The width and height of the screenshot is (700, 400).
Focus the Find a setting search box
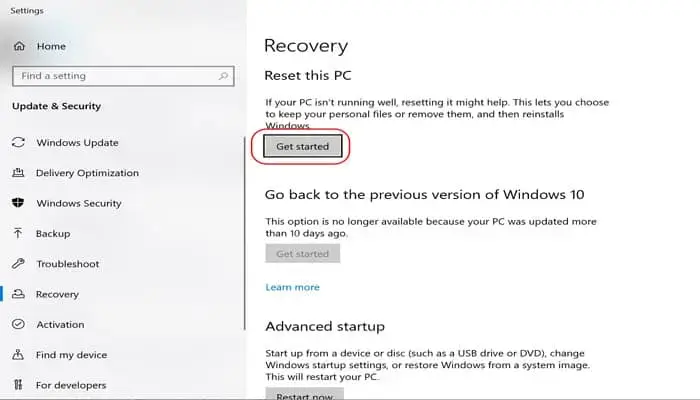coord(110,76)
